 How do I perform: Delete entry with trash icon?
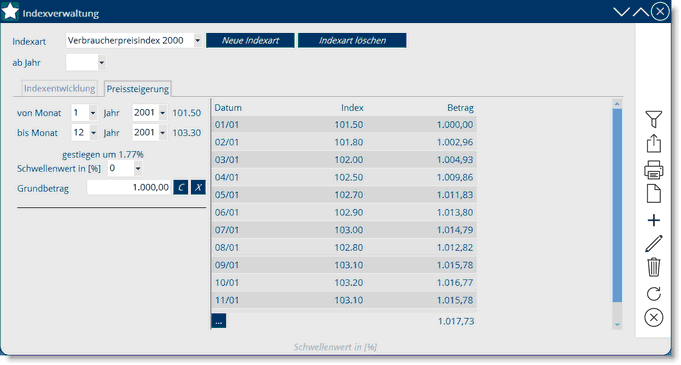pyautogui.click(x=653, y=267)
